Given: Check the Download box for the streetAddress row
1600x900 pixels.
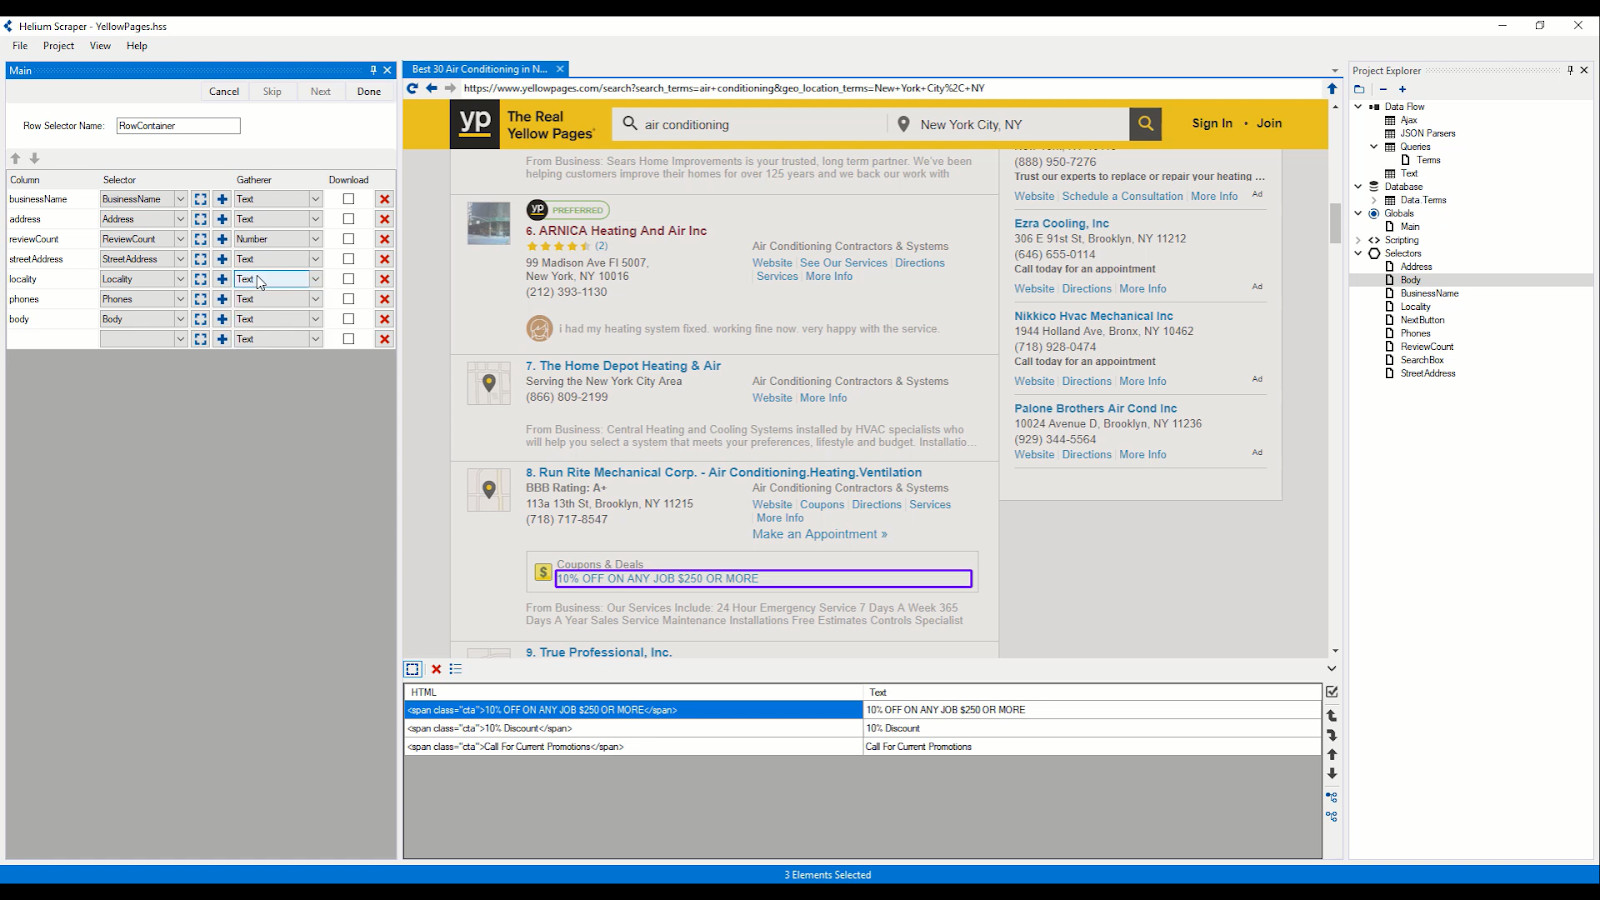Looking at the screenshot, I should [348, 259].
